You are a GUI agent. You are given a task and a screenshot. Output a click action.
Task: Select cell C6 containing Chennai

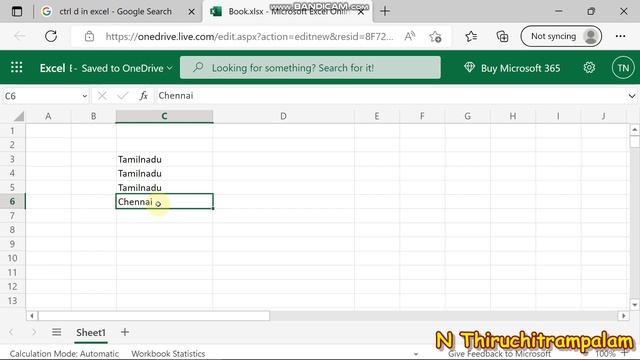tap(164, 201)
